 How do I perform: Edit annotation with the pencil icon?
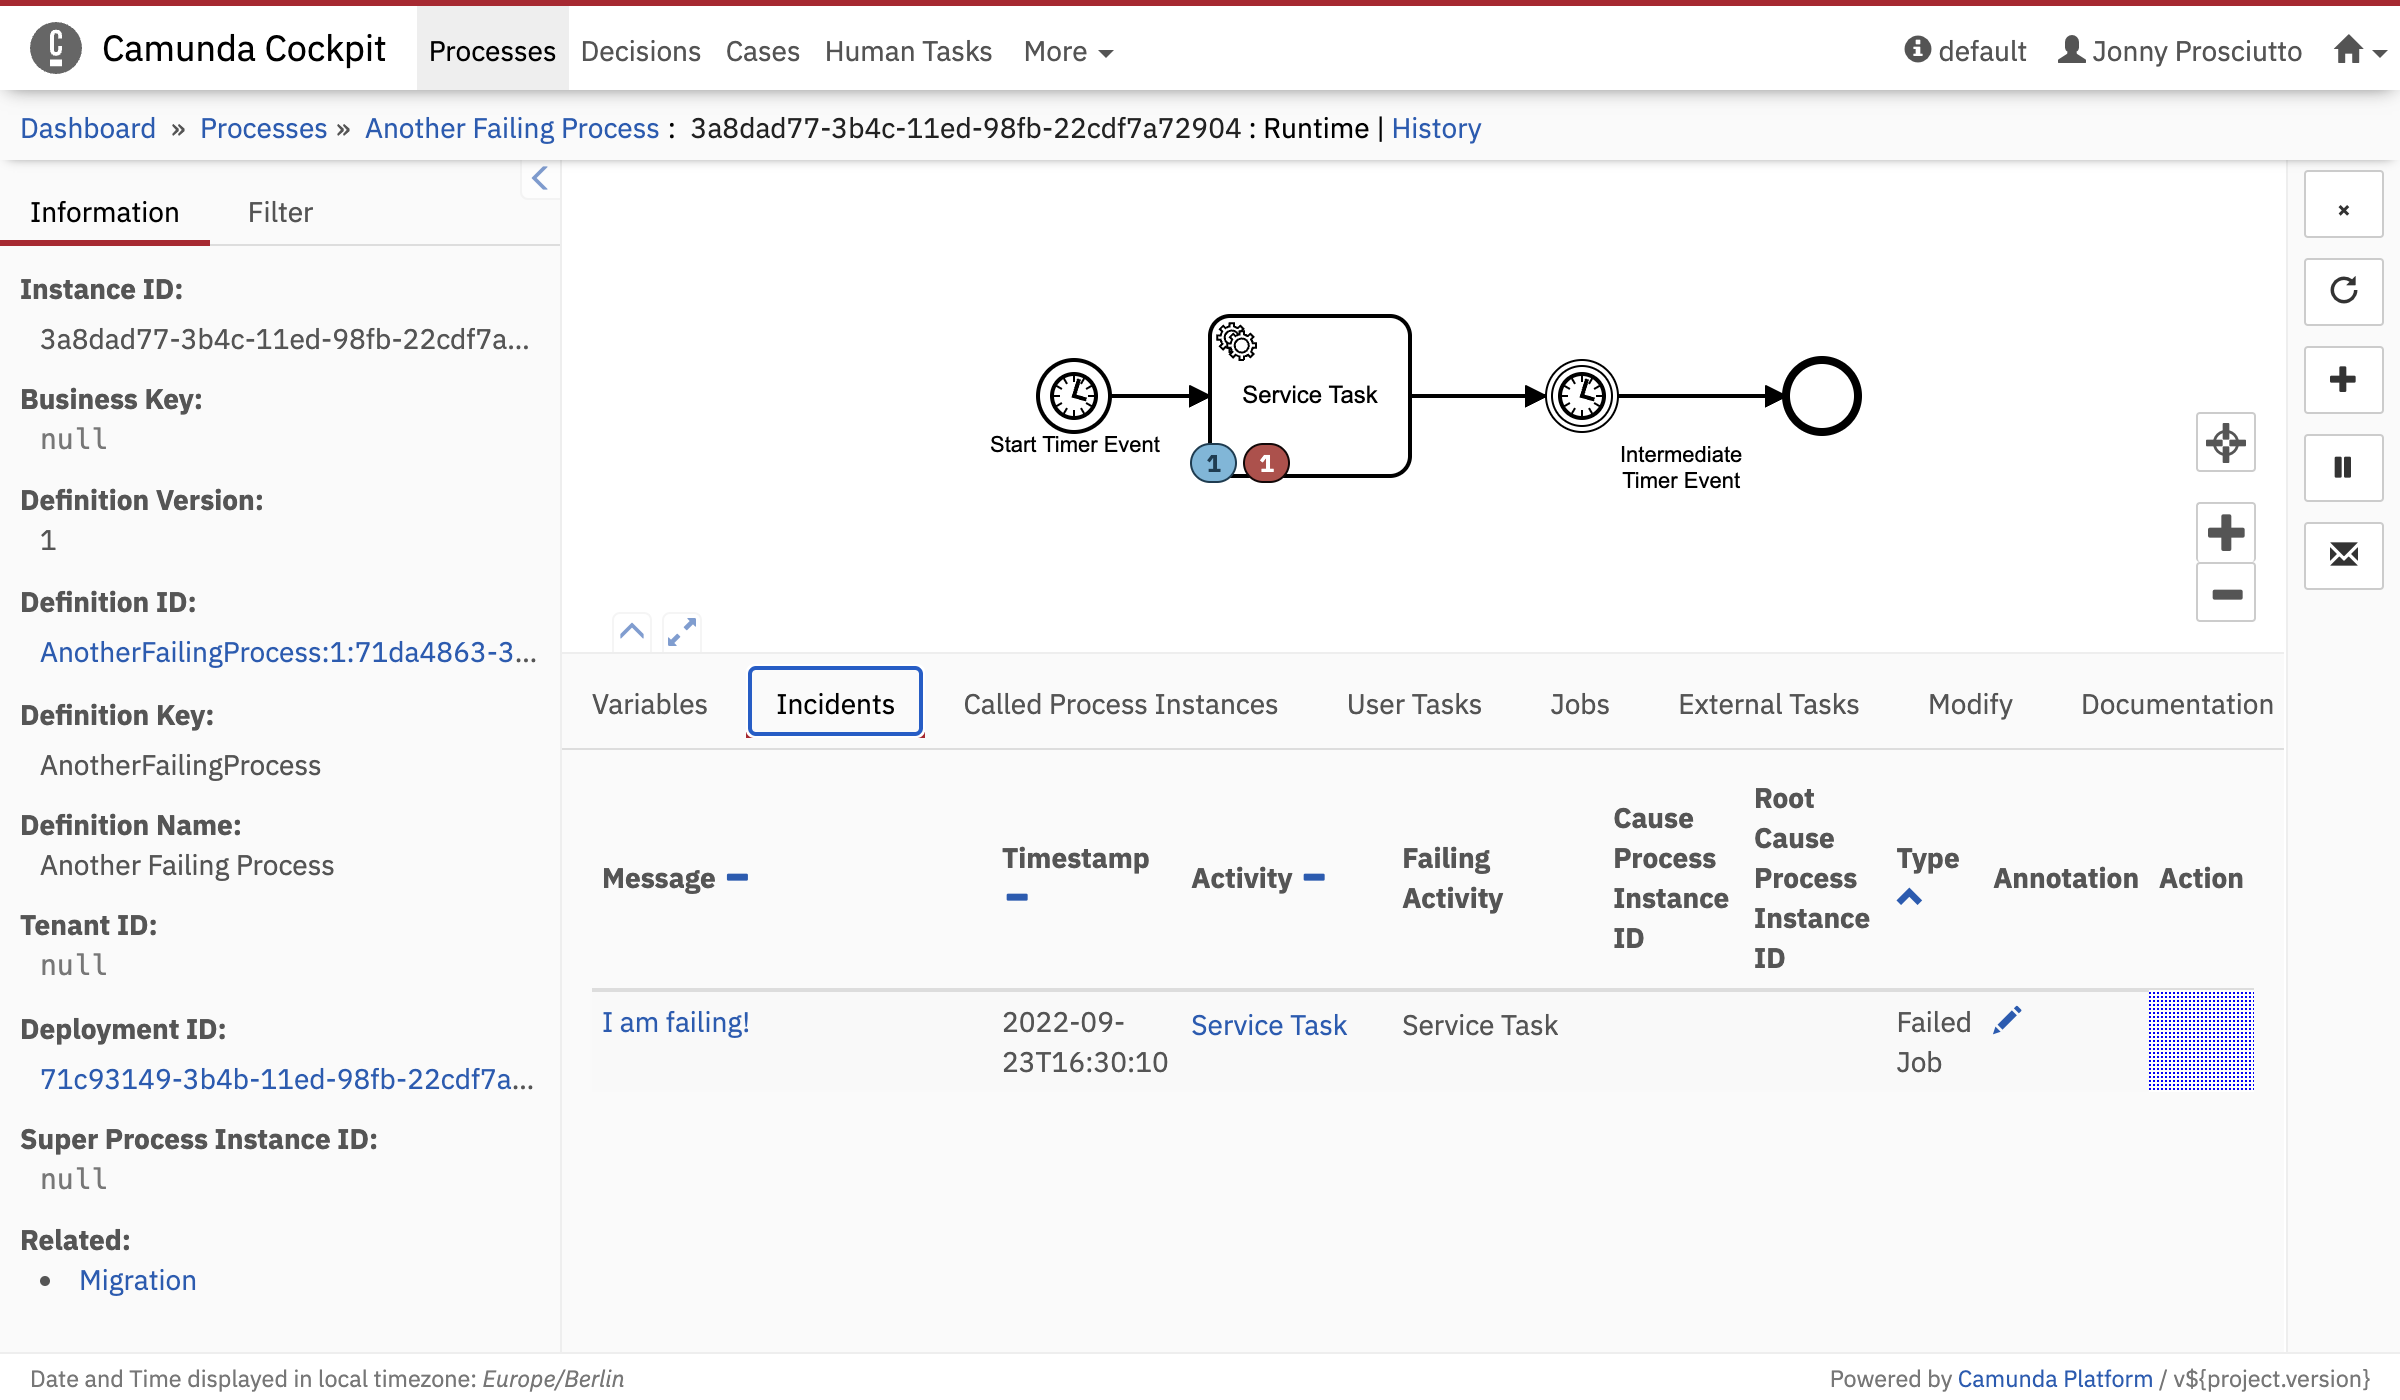[x=2007, y=1020]
